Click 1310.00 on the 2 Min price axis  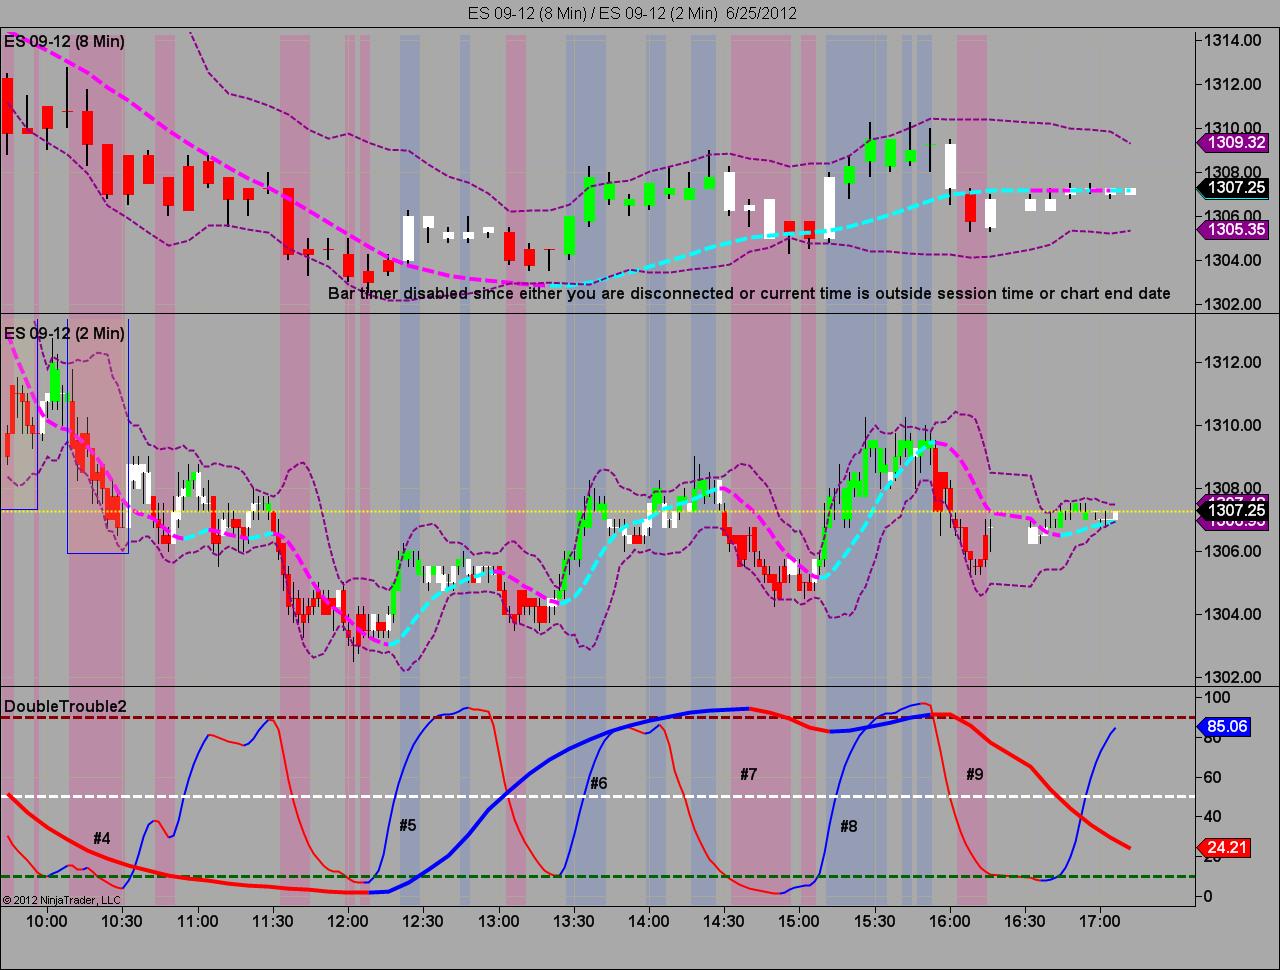[x=1234, y=425]
